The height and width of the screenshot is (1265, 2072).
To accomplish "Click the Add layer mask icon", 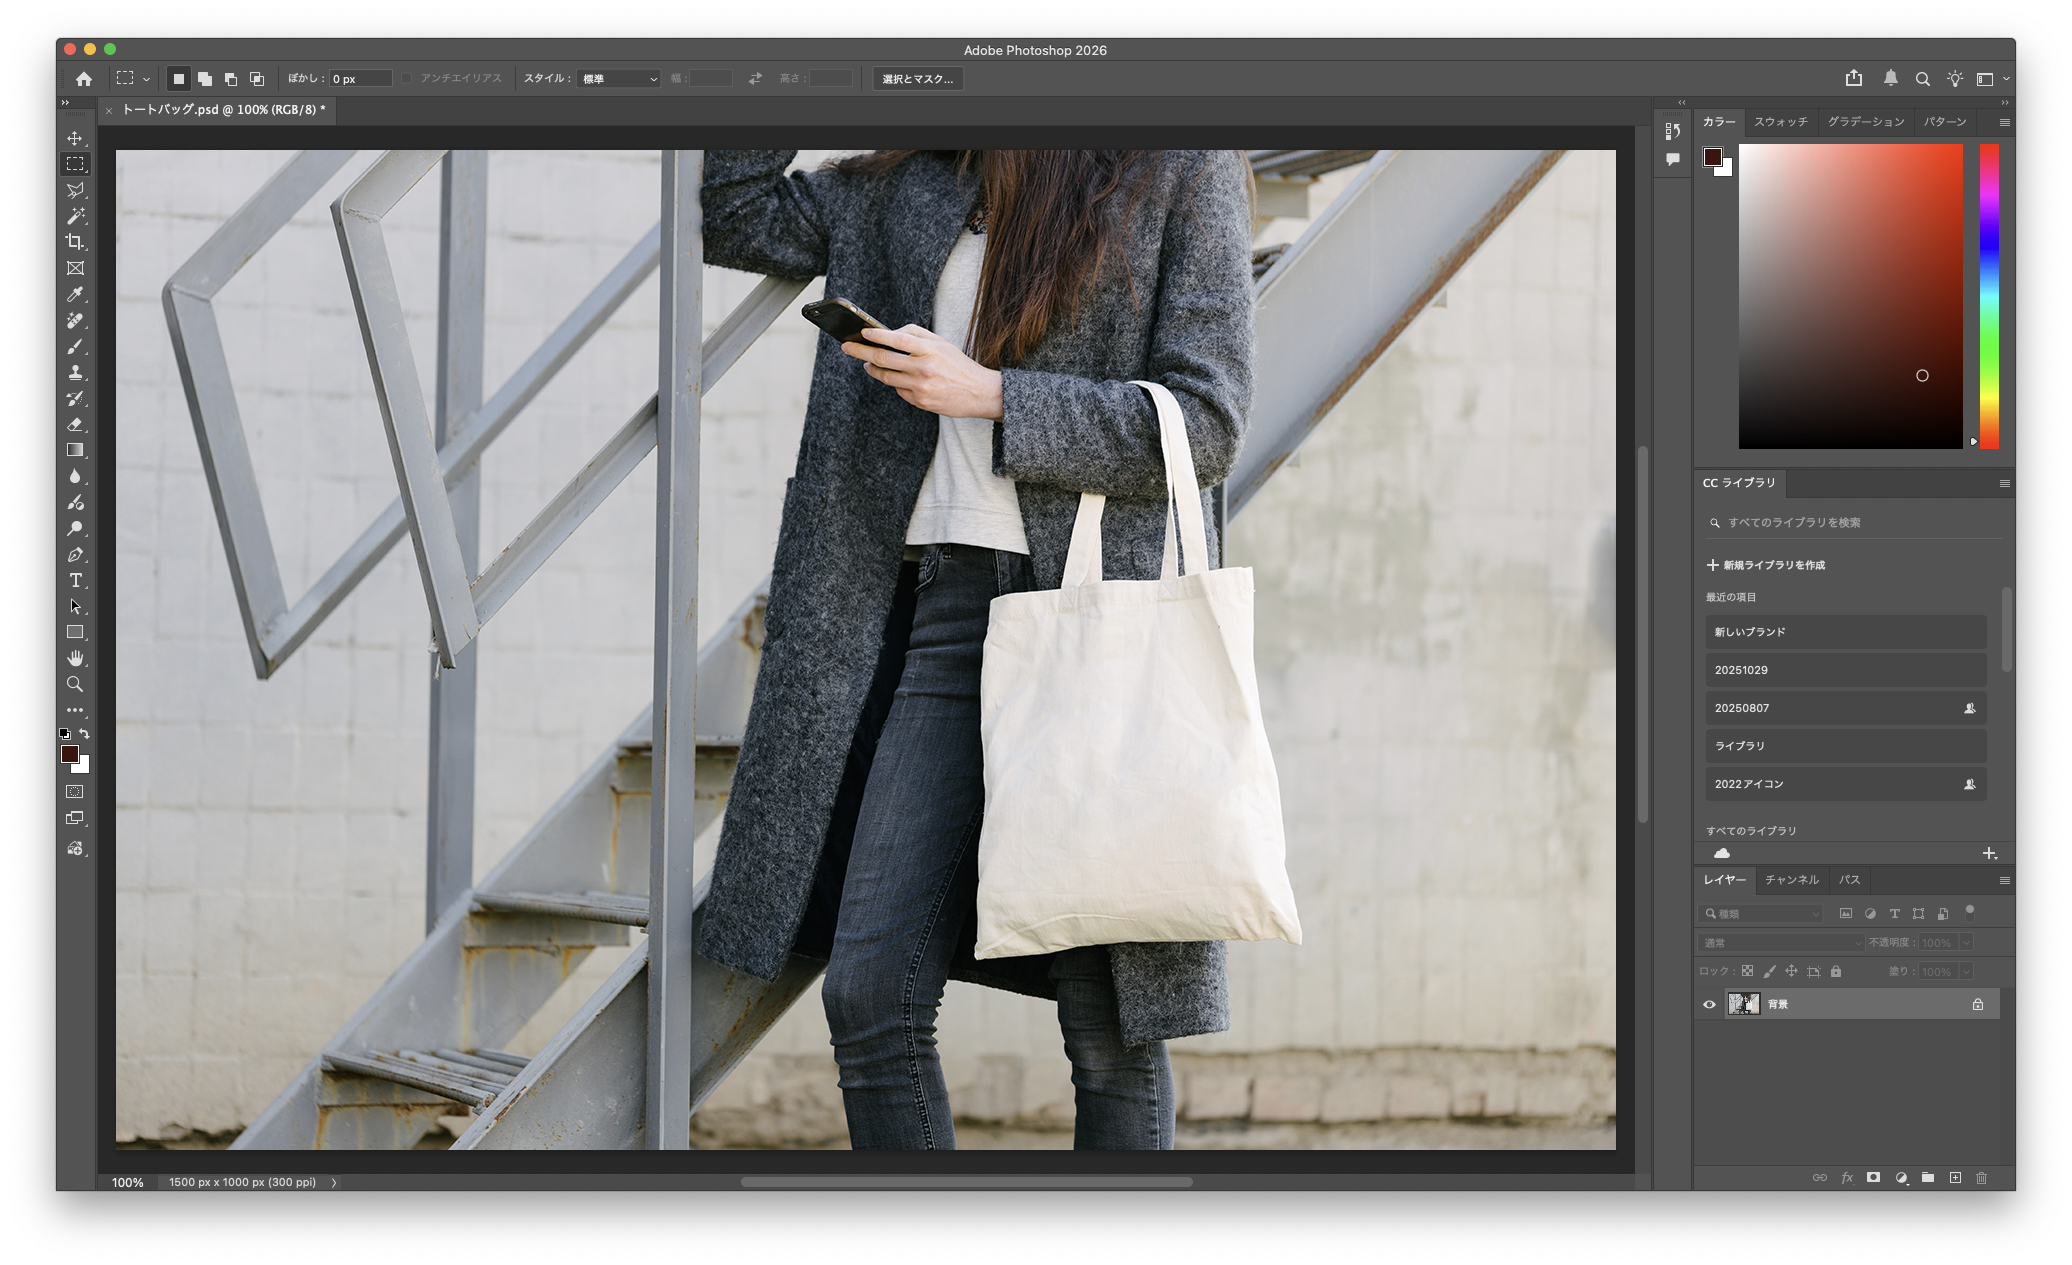I will [1873, 1177].
